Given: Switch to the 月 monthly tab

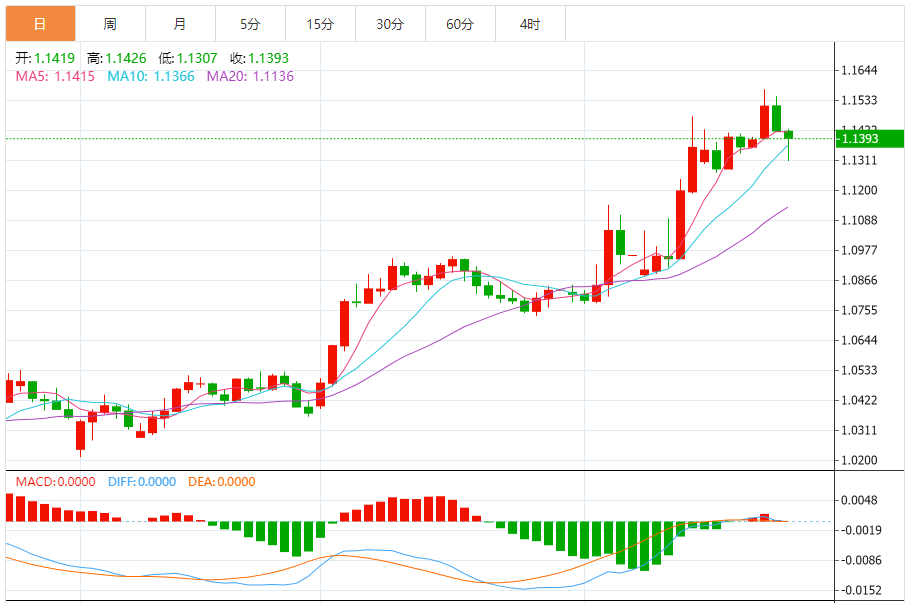Looking at the screenshot, I should [x=180, y=24].
